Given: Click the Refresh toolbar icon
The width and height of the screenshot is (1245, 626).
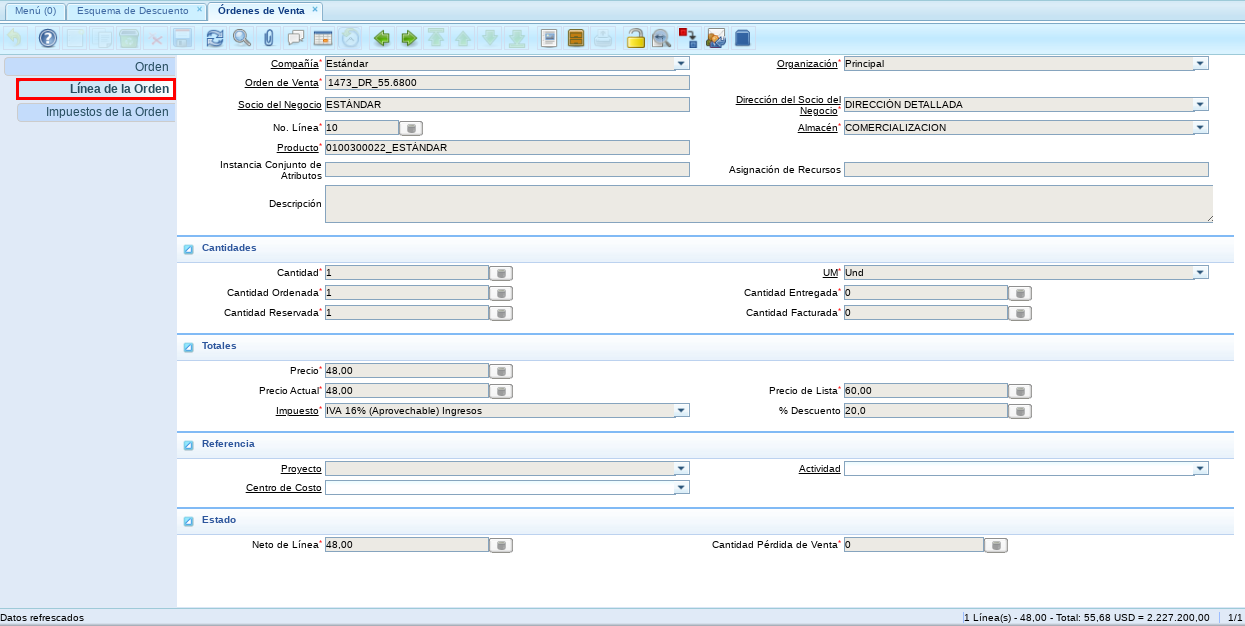Looking at the screenshot, I should [x=215, y=39].
